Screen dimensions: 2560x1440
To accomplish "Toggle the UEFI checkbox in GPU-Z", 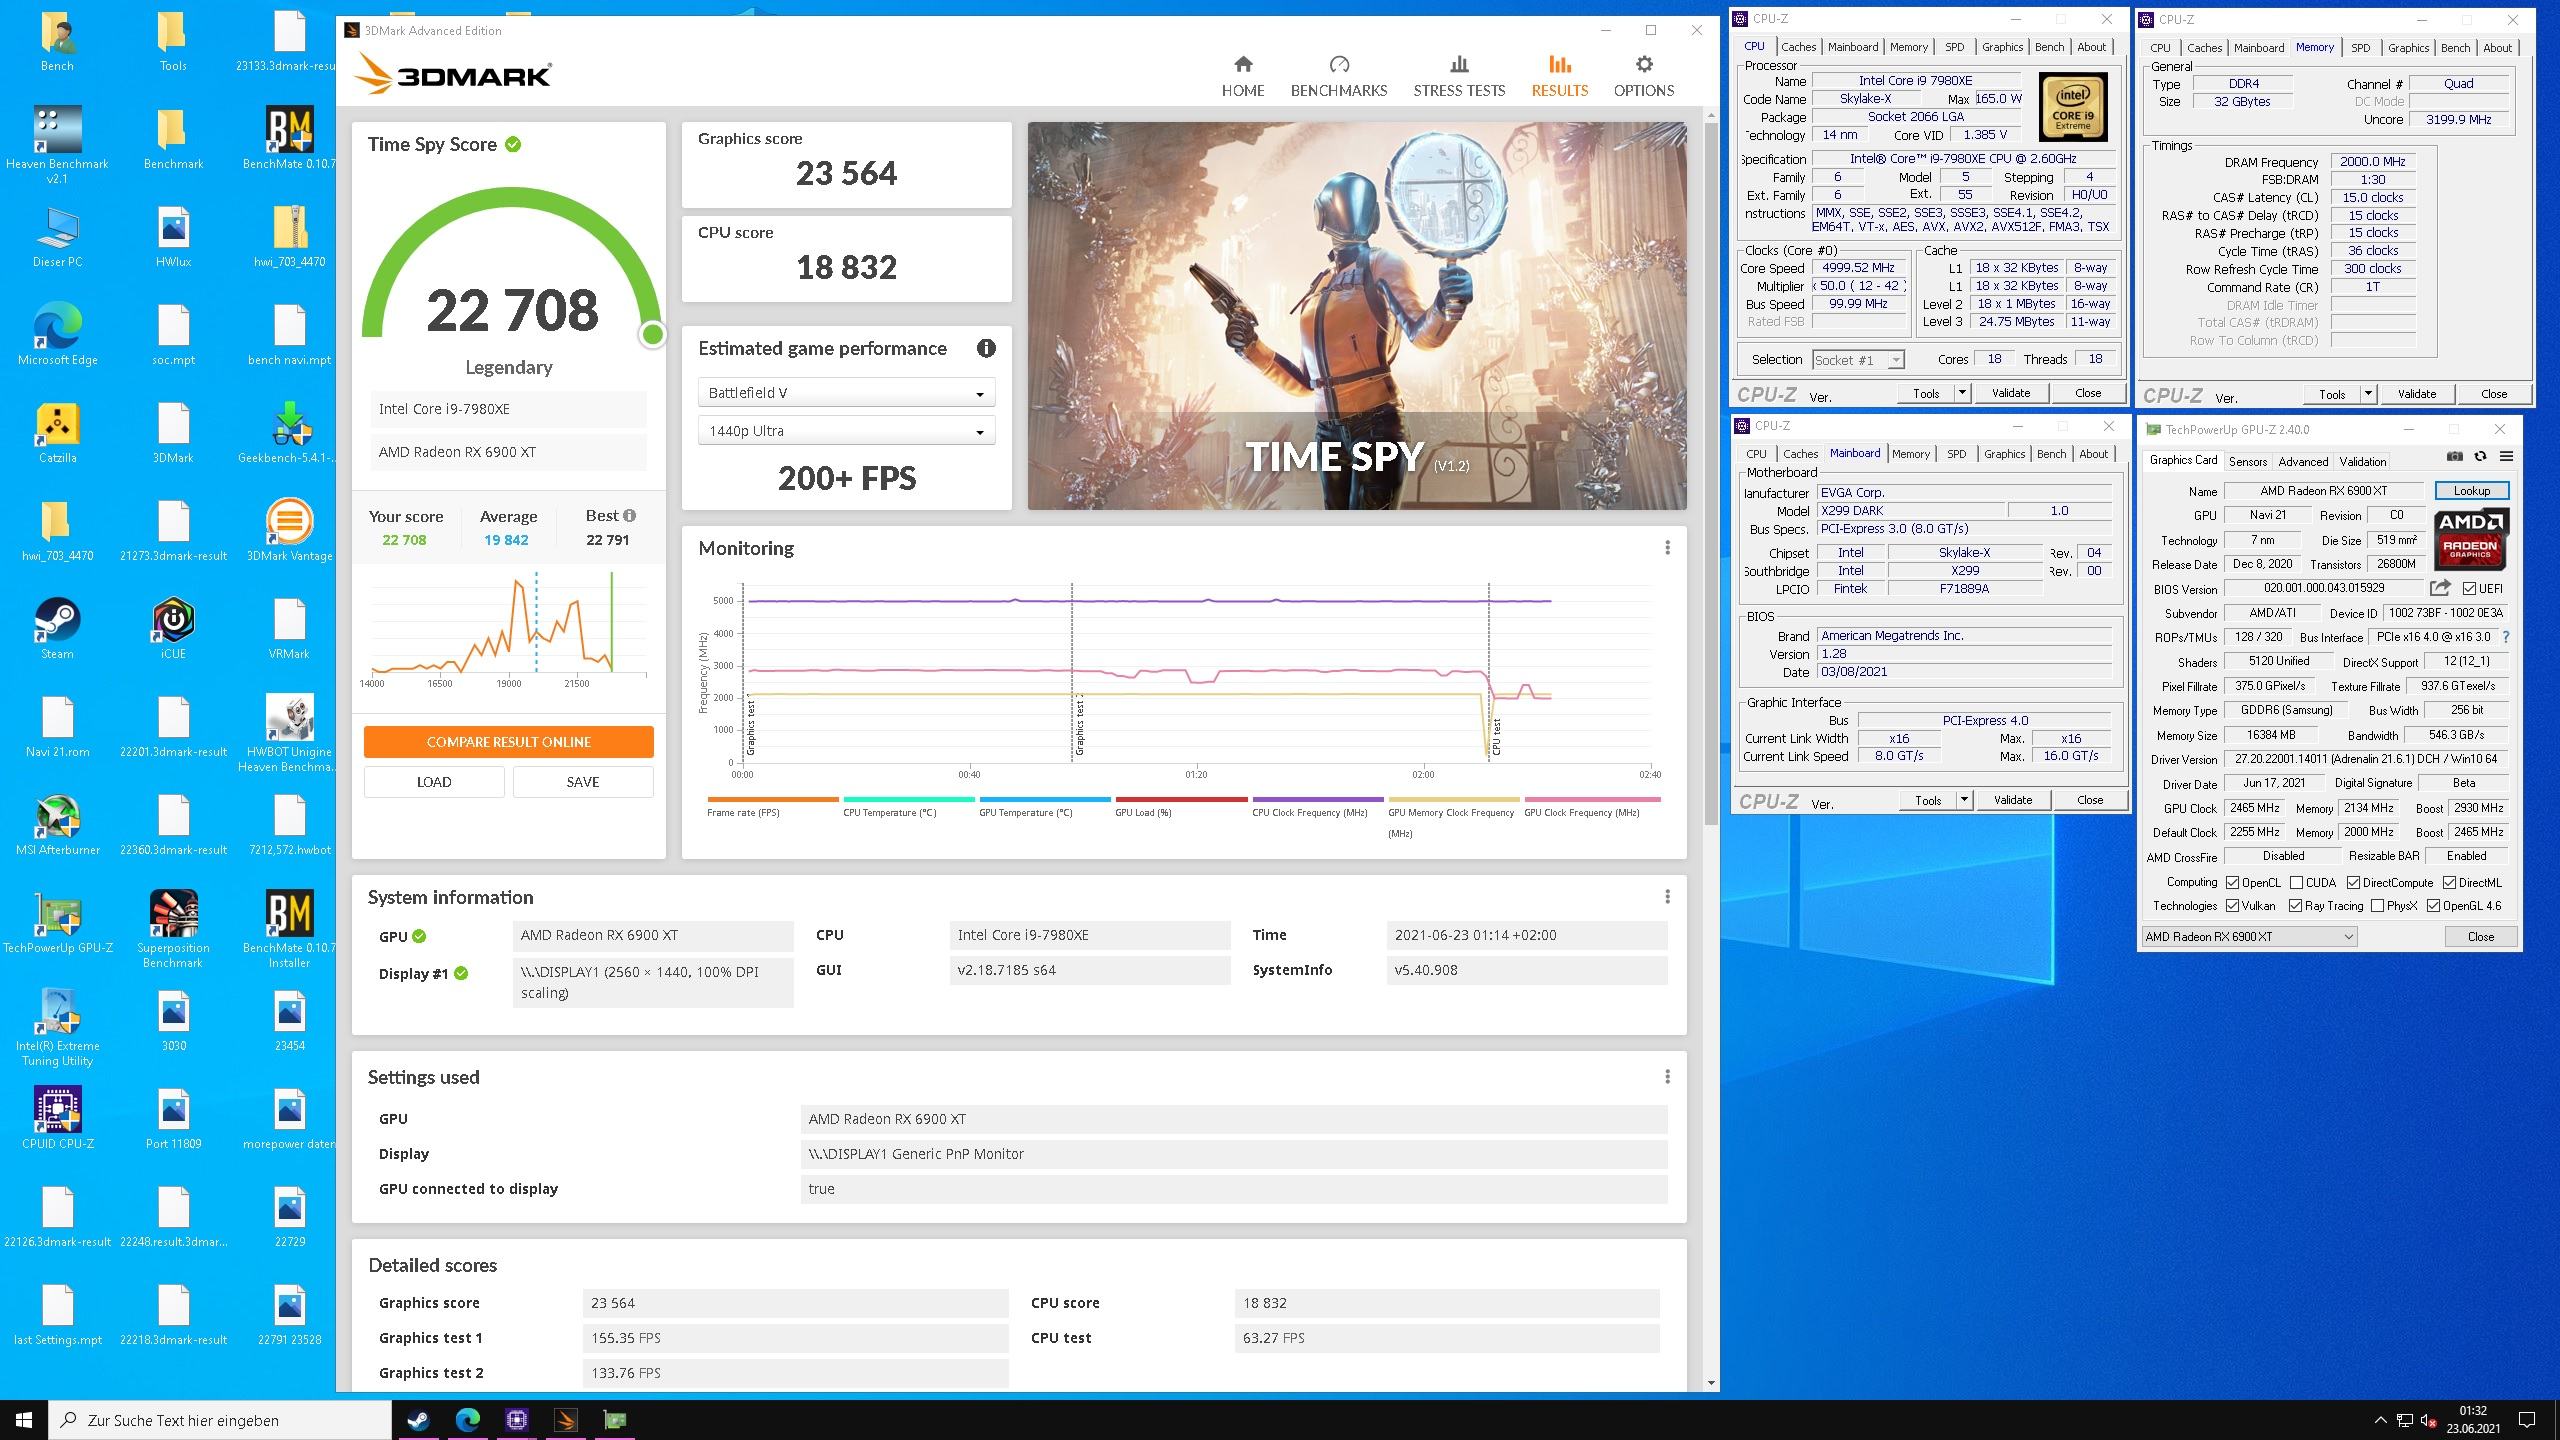I will pos(2469,589).
